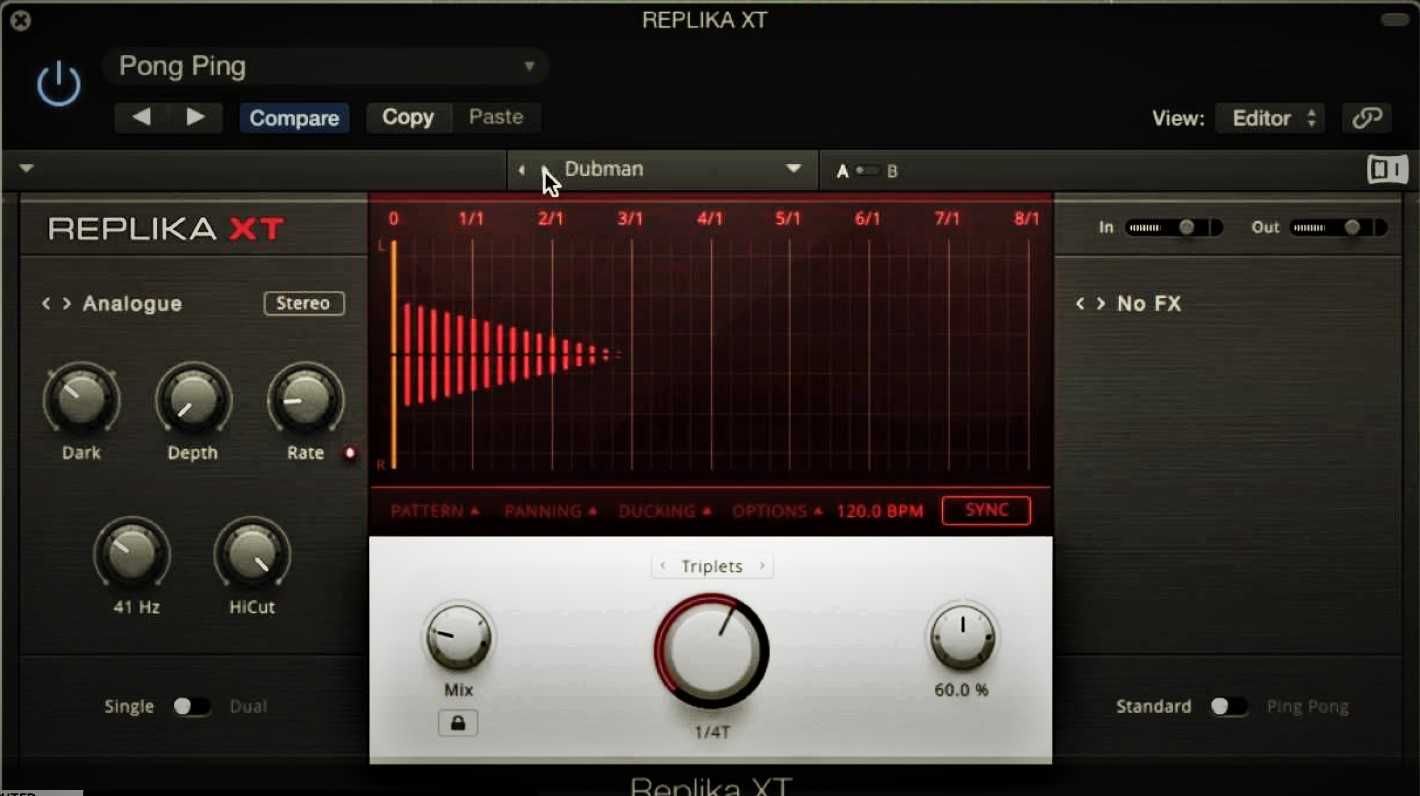Image resolution: width=1420 pixels, height=796 pixels.
Task: Toggle the SYNC button
Action: click(x=986, y=510)
